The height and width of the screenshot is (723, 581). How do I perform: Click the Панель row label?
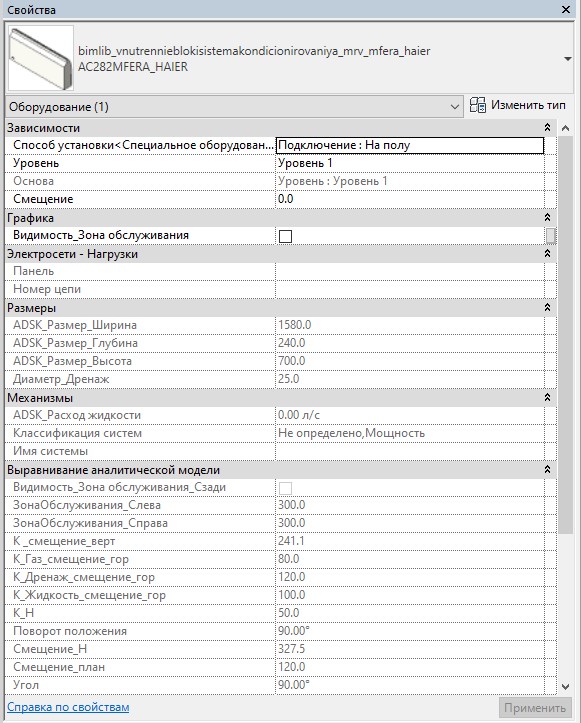pos(33,271)
